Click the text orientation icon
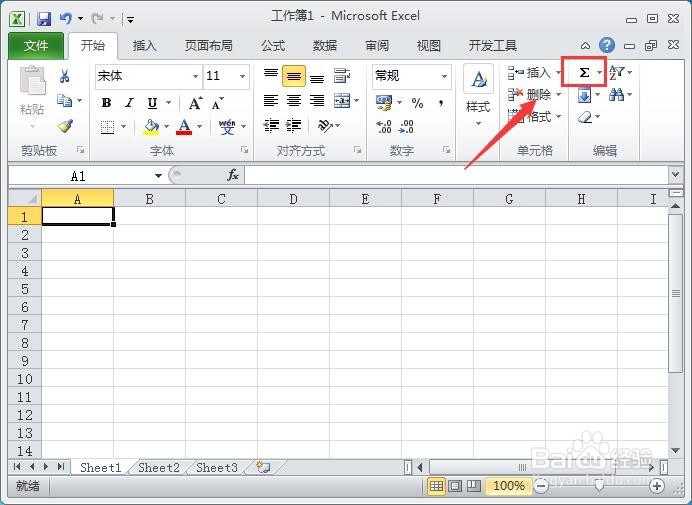Viewport: 692px width, 505px height. click(x=325, y=126)
